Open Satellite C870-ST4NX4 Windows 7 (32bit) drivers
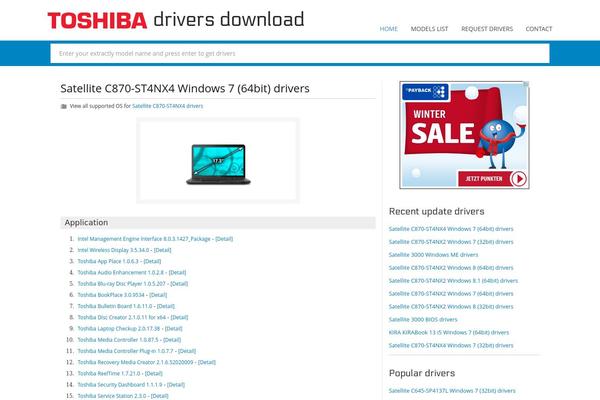 pos(451,345)
